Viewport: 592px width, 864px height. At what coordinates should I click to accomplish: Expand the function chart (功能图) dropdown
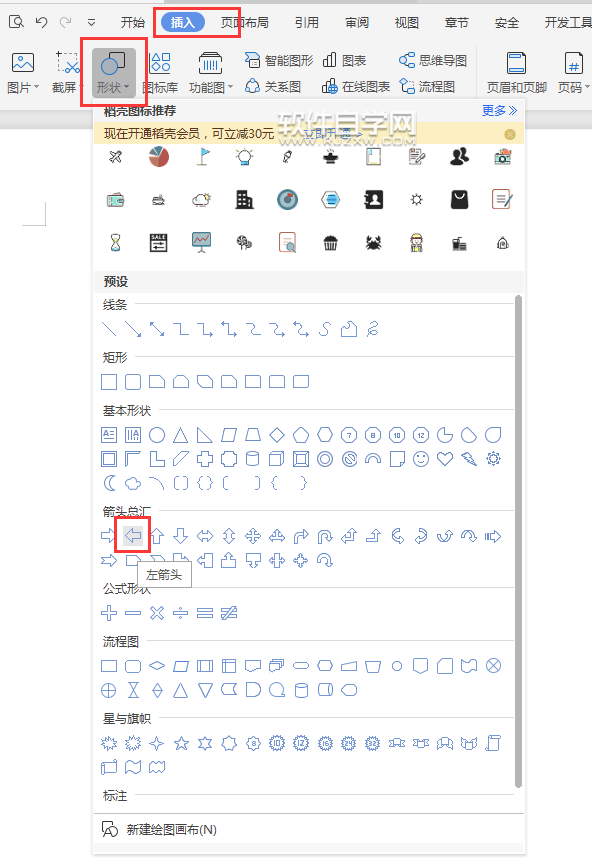[x=230, y=87]
